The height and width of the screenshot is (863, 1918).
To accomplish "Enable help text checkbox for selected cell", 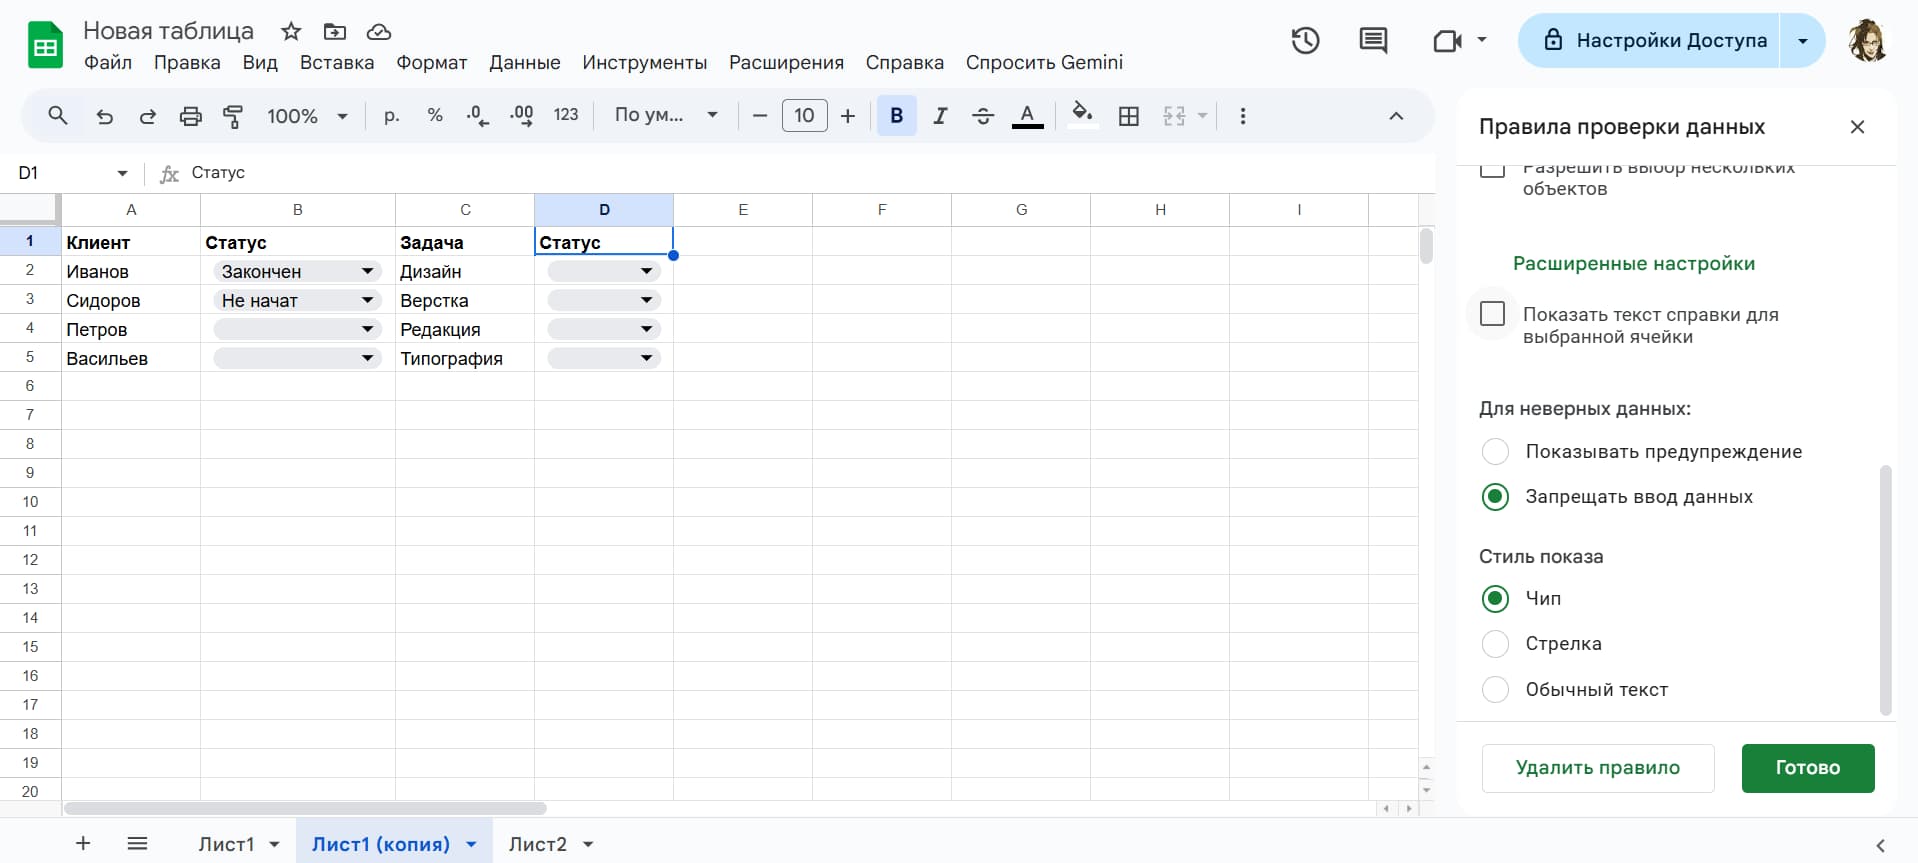I will (x=1492, y=314).
